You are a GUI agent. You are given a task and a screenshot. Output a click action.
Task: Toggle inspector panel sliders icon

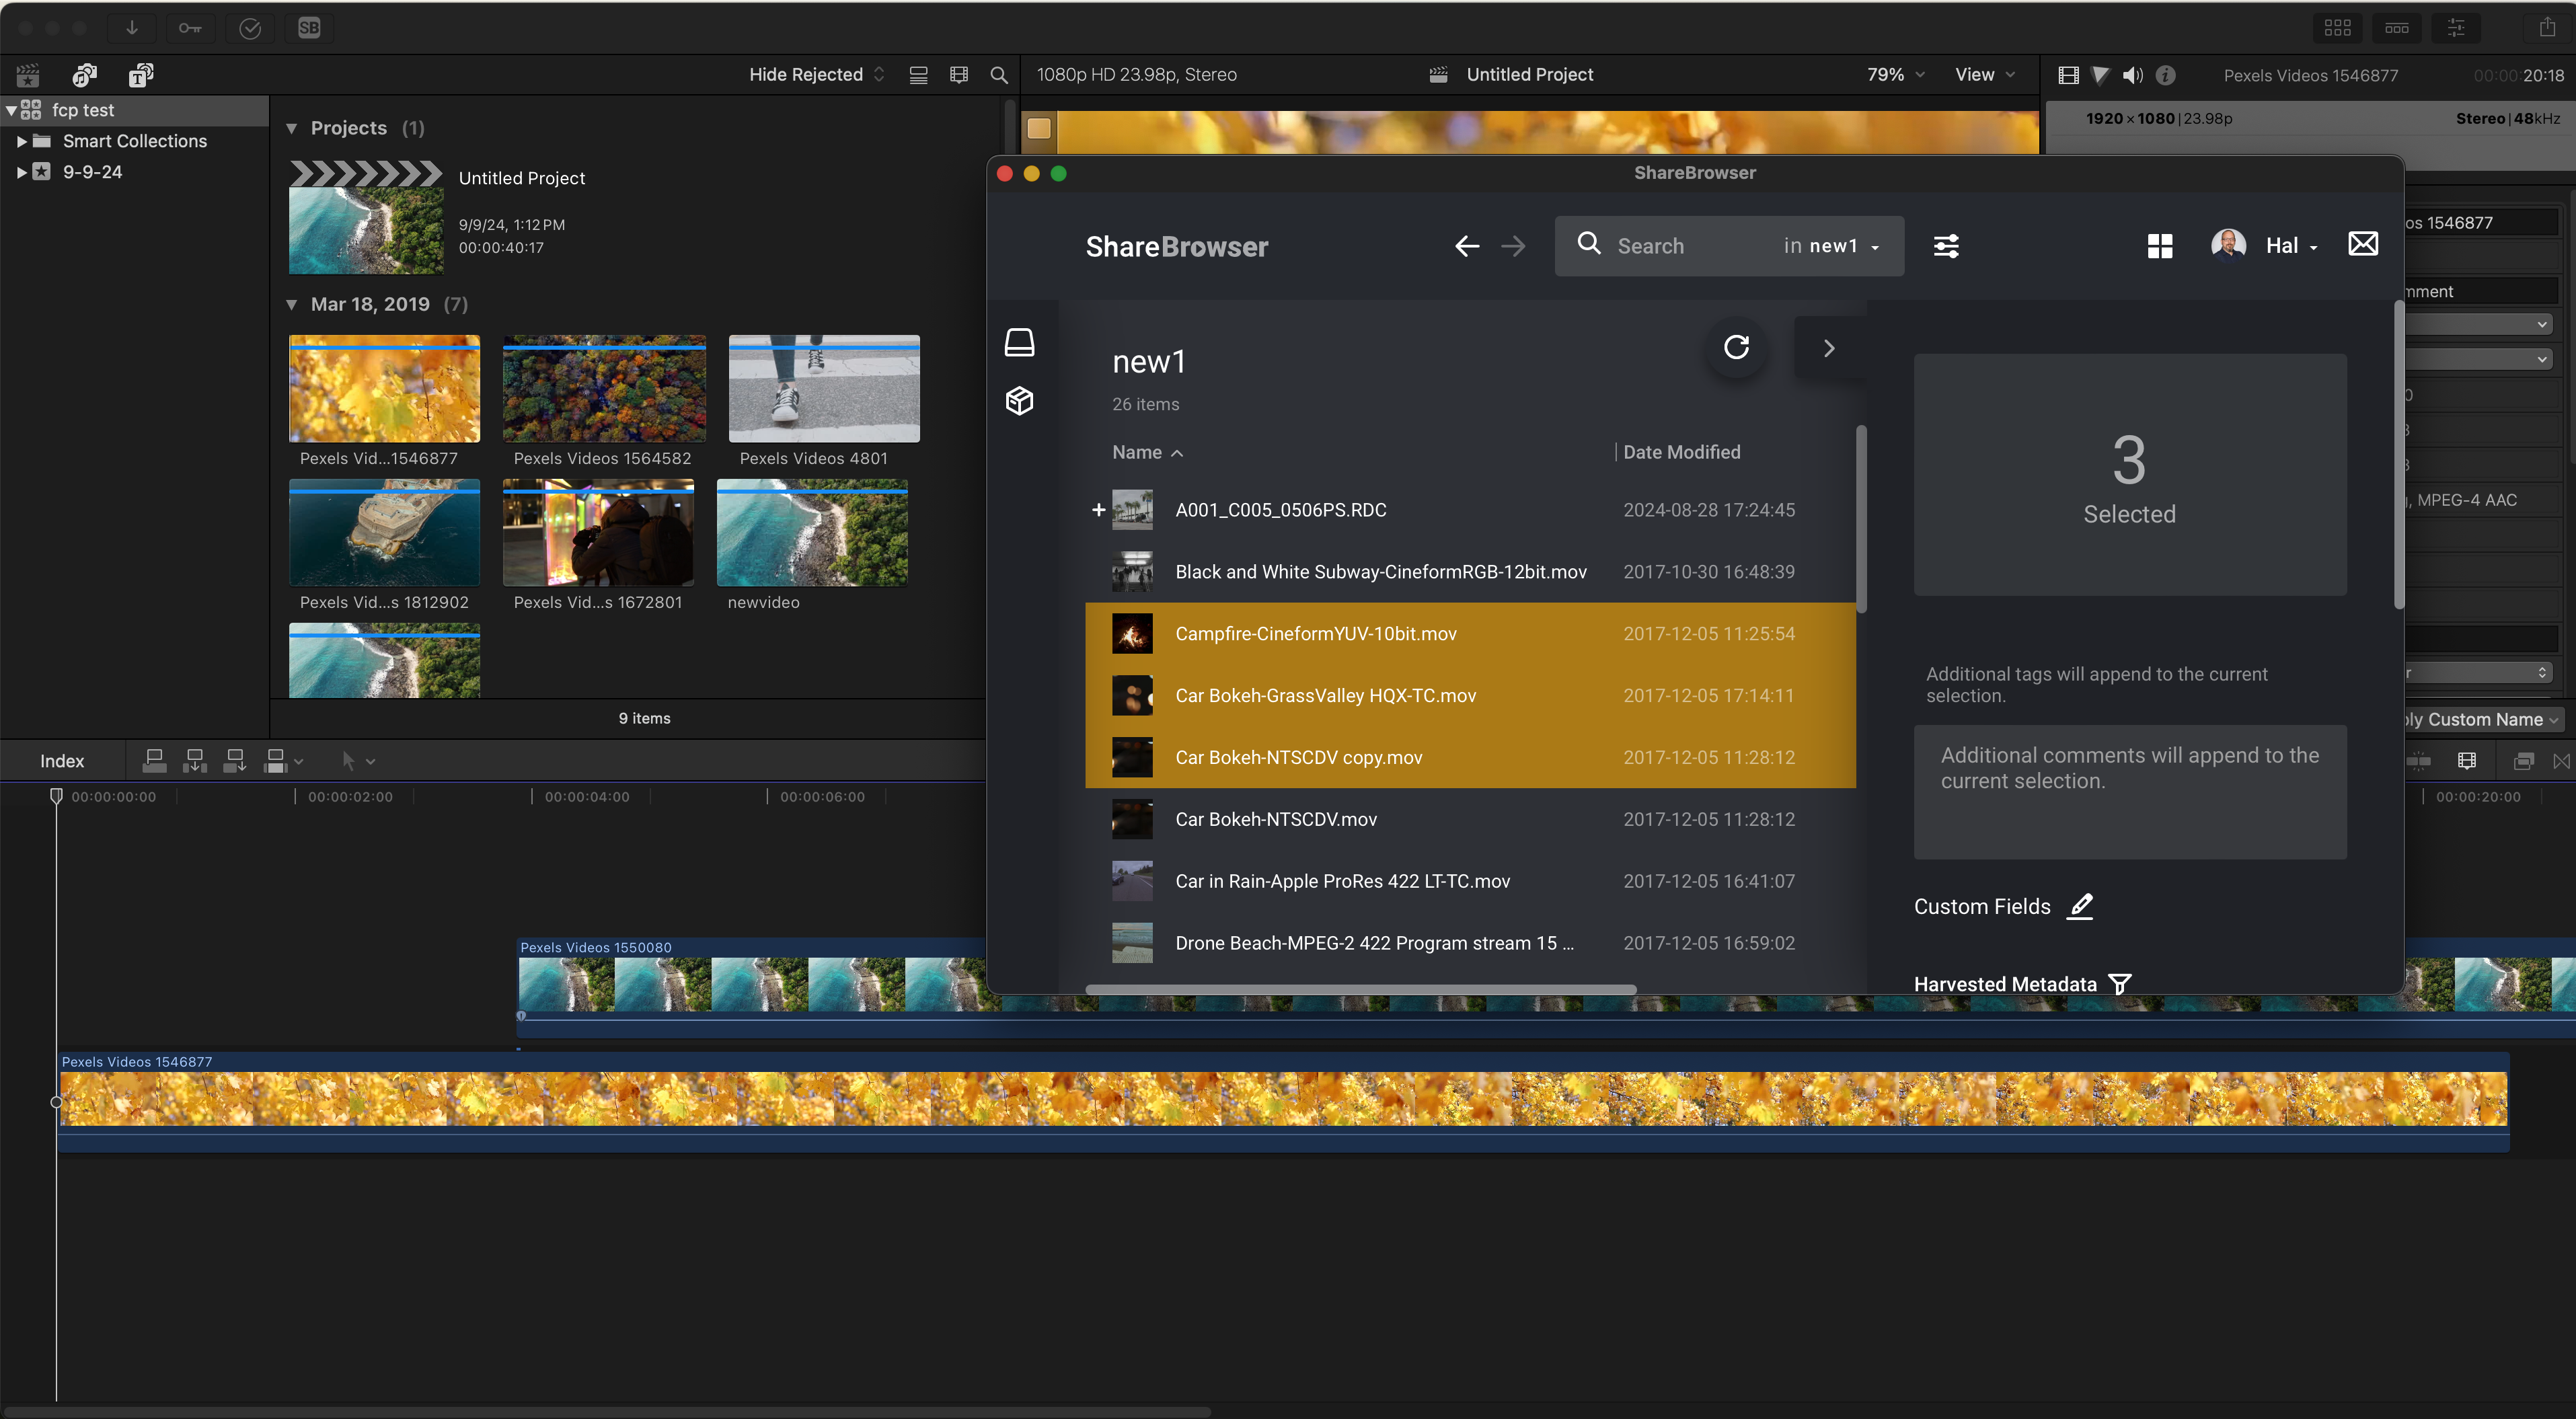coord(2456,28)
